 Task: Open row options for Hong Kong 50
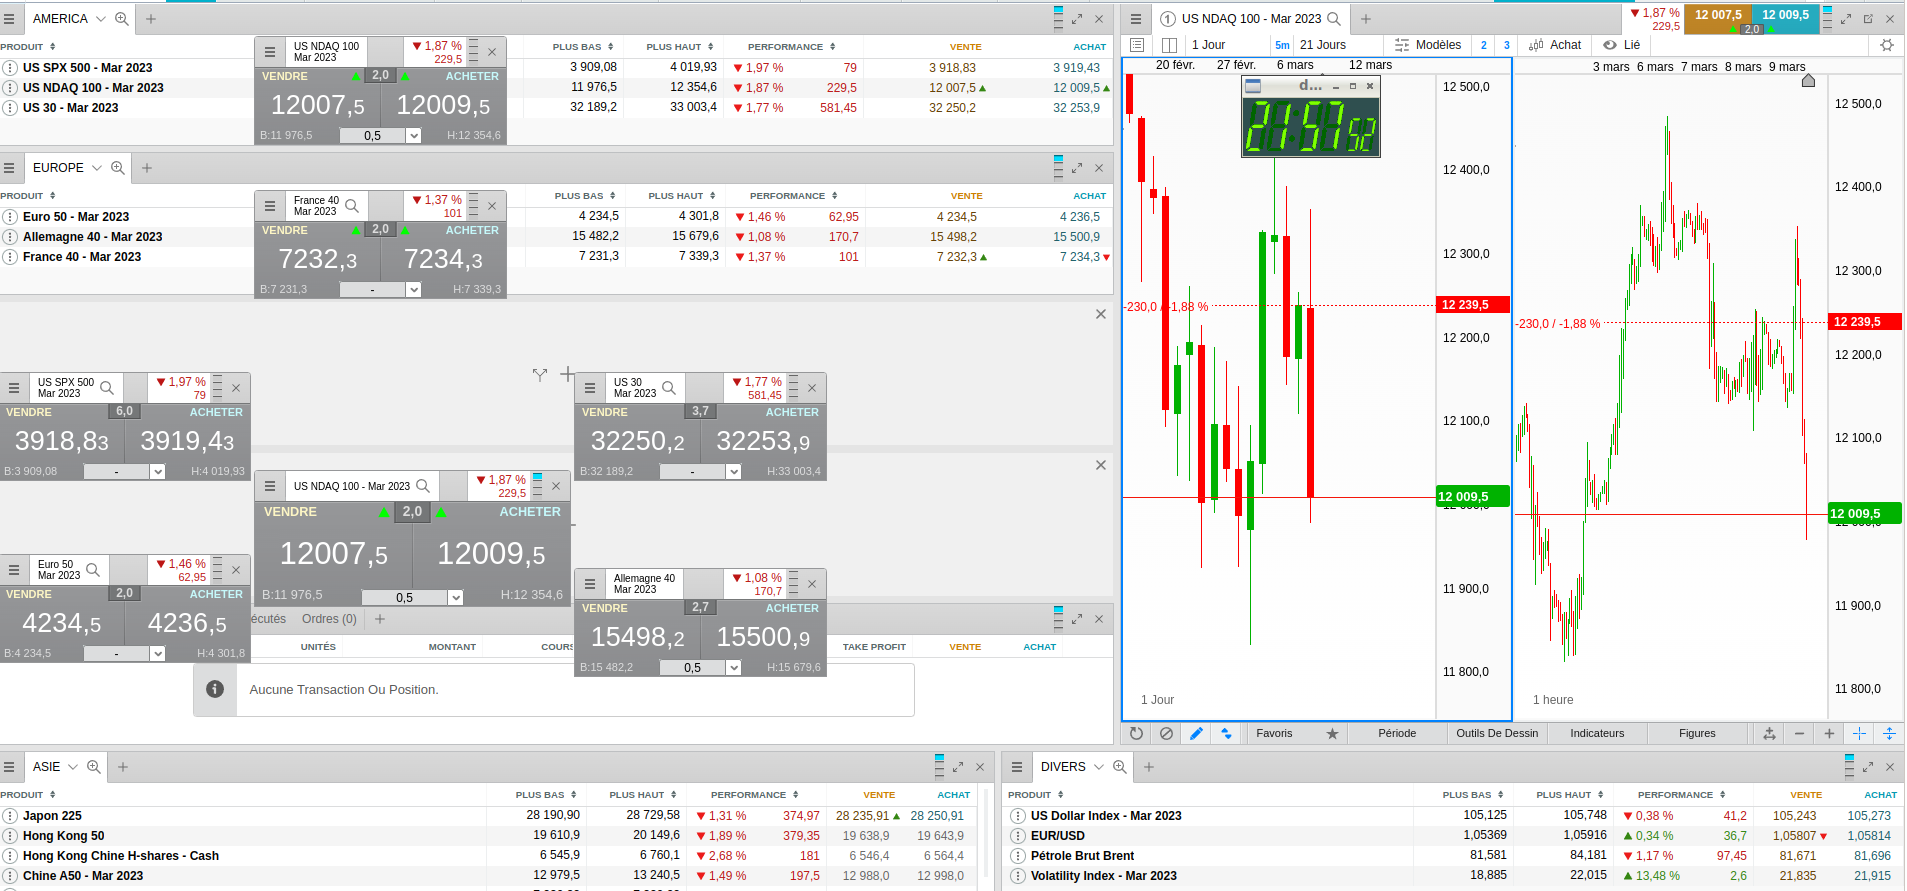coord(10,836)
